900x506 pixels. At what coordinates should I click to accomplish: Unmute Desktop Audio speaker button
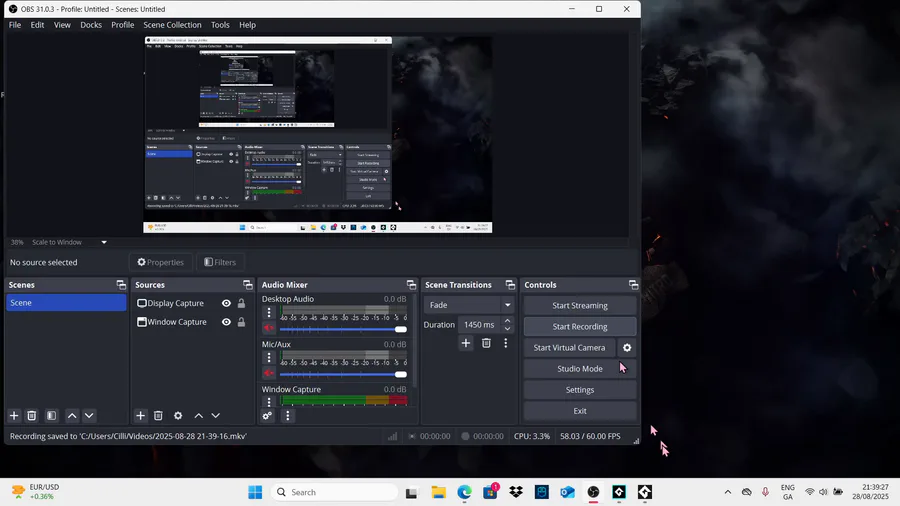point(269,328)
